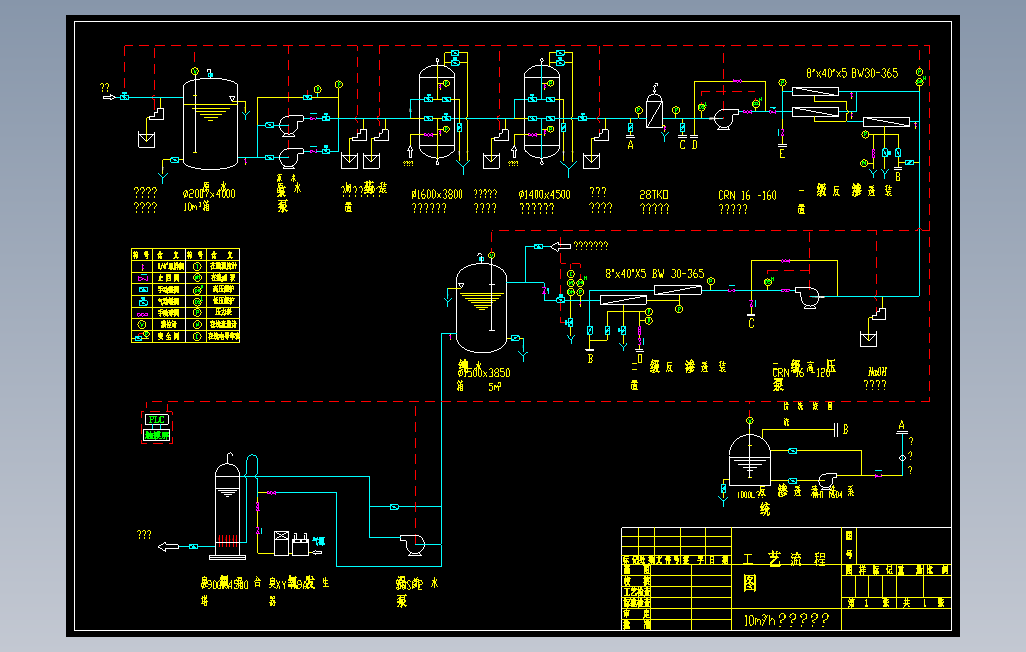
Task: Select the '8"x40"X5 BW 30-365' second-stage label
Action: tap(654, 274)
